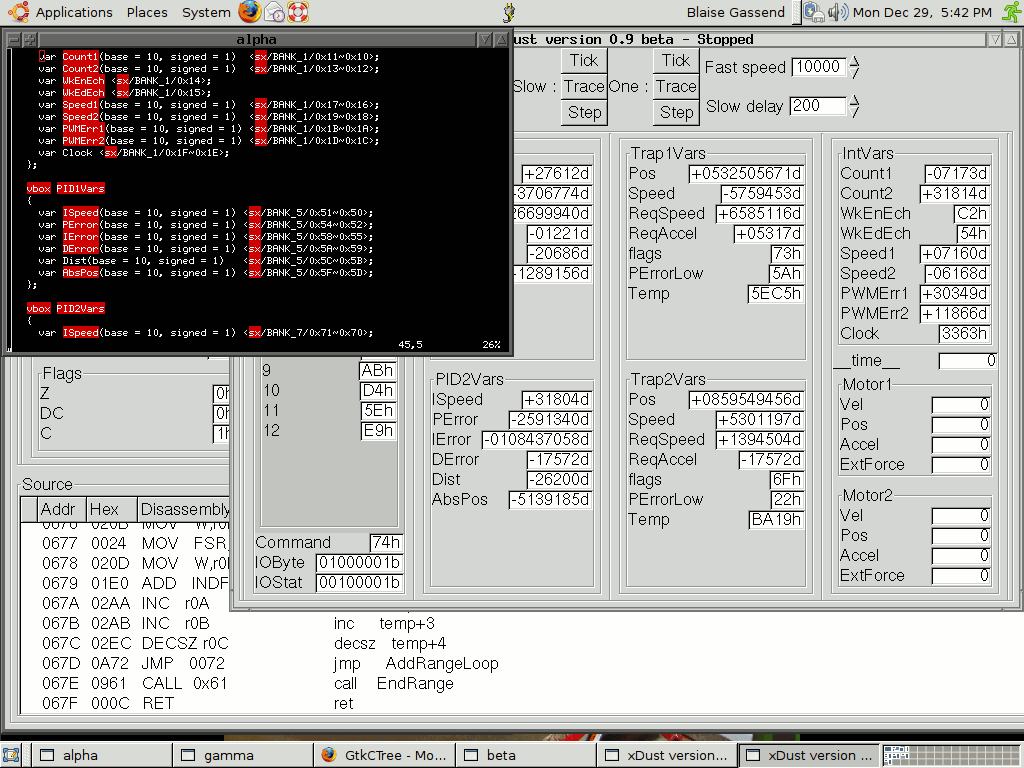Open the Places menu
The height and width of the screenshot is (768, 1024).
pos(147,12)
